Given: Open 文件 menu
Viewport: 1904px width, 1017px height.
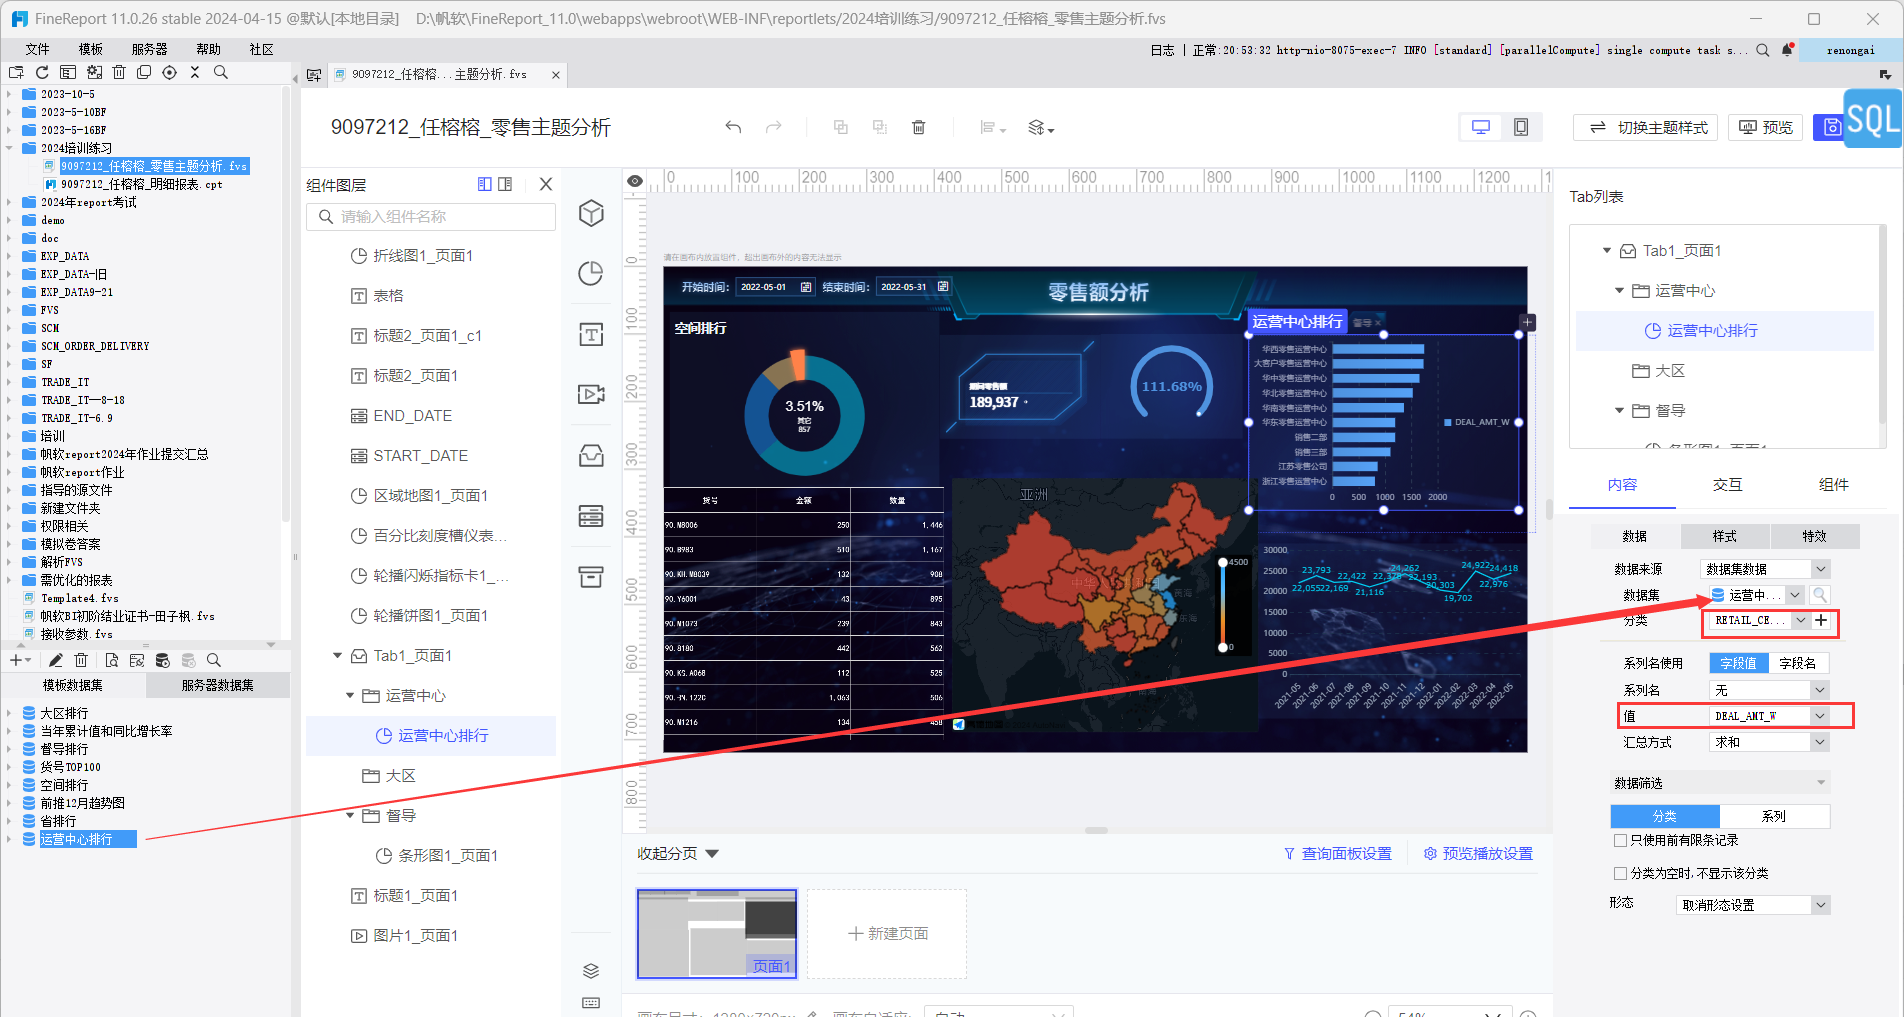Looking at the screenshot, I should pos(37,49).
